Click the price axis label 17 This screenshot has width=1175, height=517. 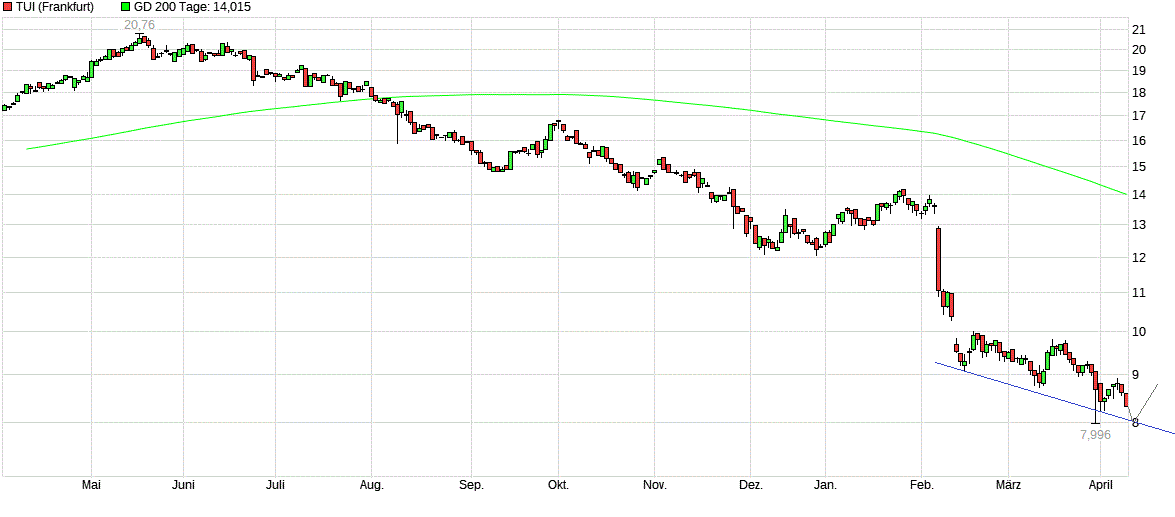pos(1138,115)
